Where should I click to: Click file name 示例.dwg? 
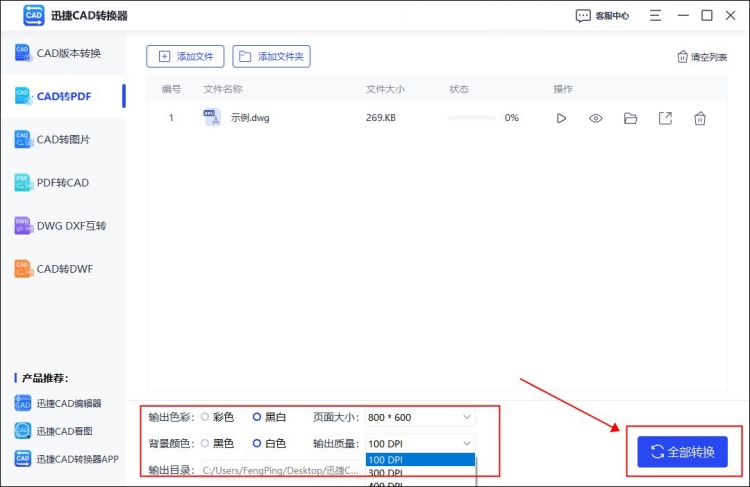point(250,118)
